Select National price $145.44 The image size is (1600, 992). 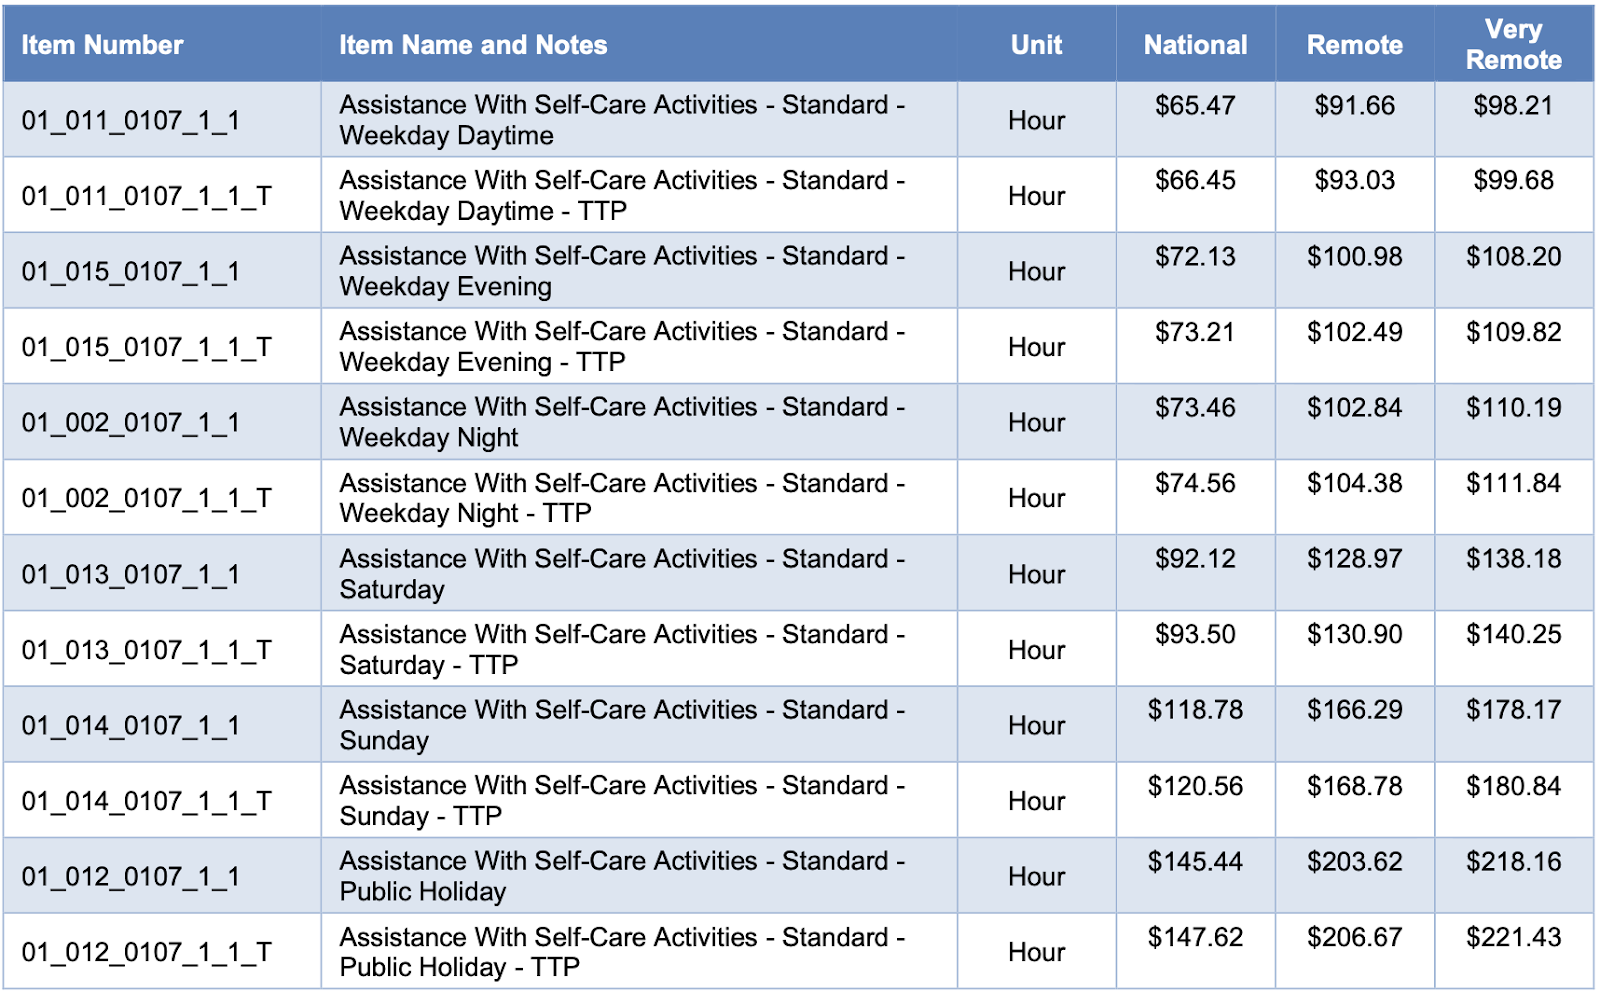pyautogui.click(x=1195, y=861)
